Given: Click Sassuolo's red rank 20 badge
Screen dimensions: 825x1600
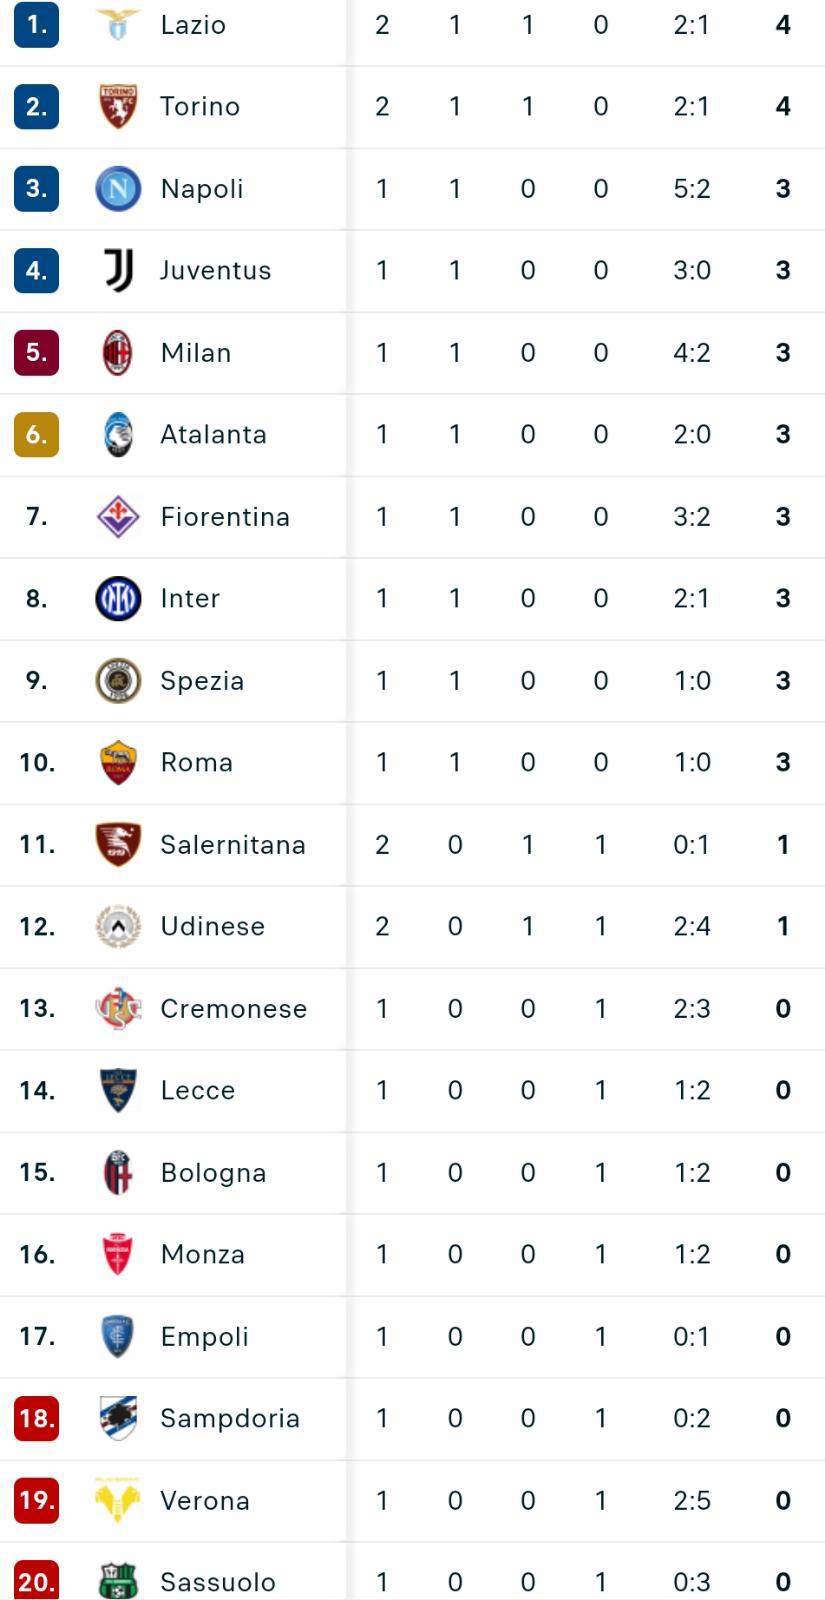Looking at the screenshot, I should [36, 1582].
